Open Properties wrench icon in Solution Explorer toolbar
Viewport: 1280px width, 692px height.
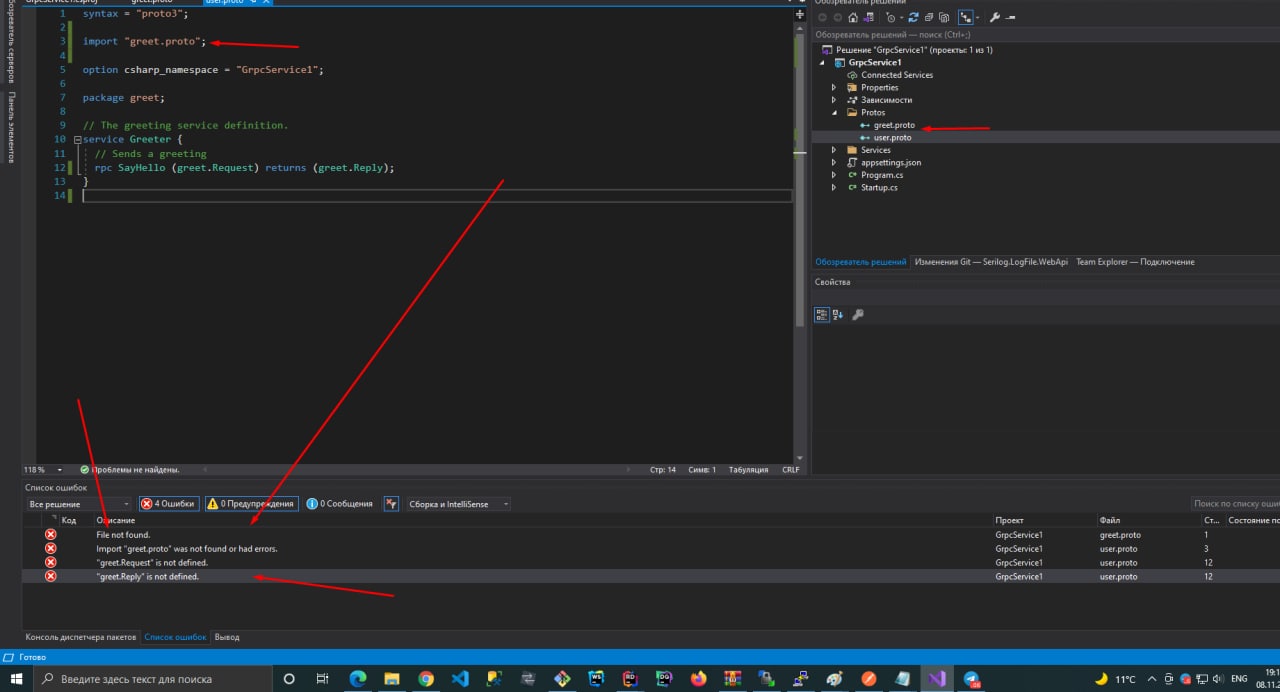pyautogui.click(x=995, y=17)
